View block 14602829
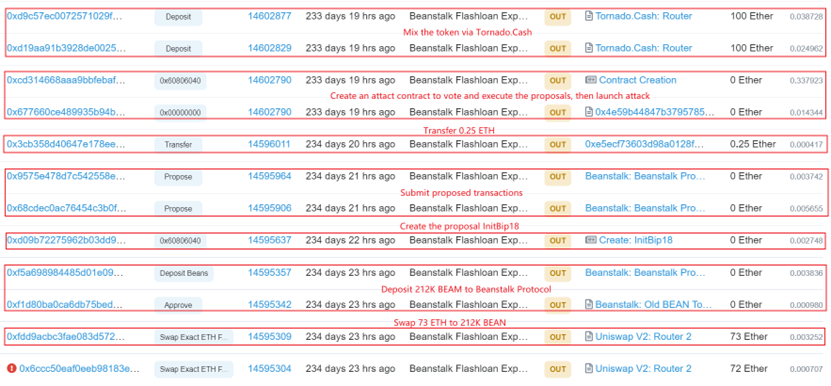831x386 pixels. (270, 48)
